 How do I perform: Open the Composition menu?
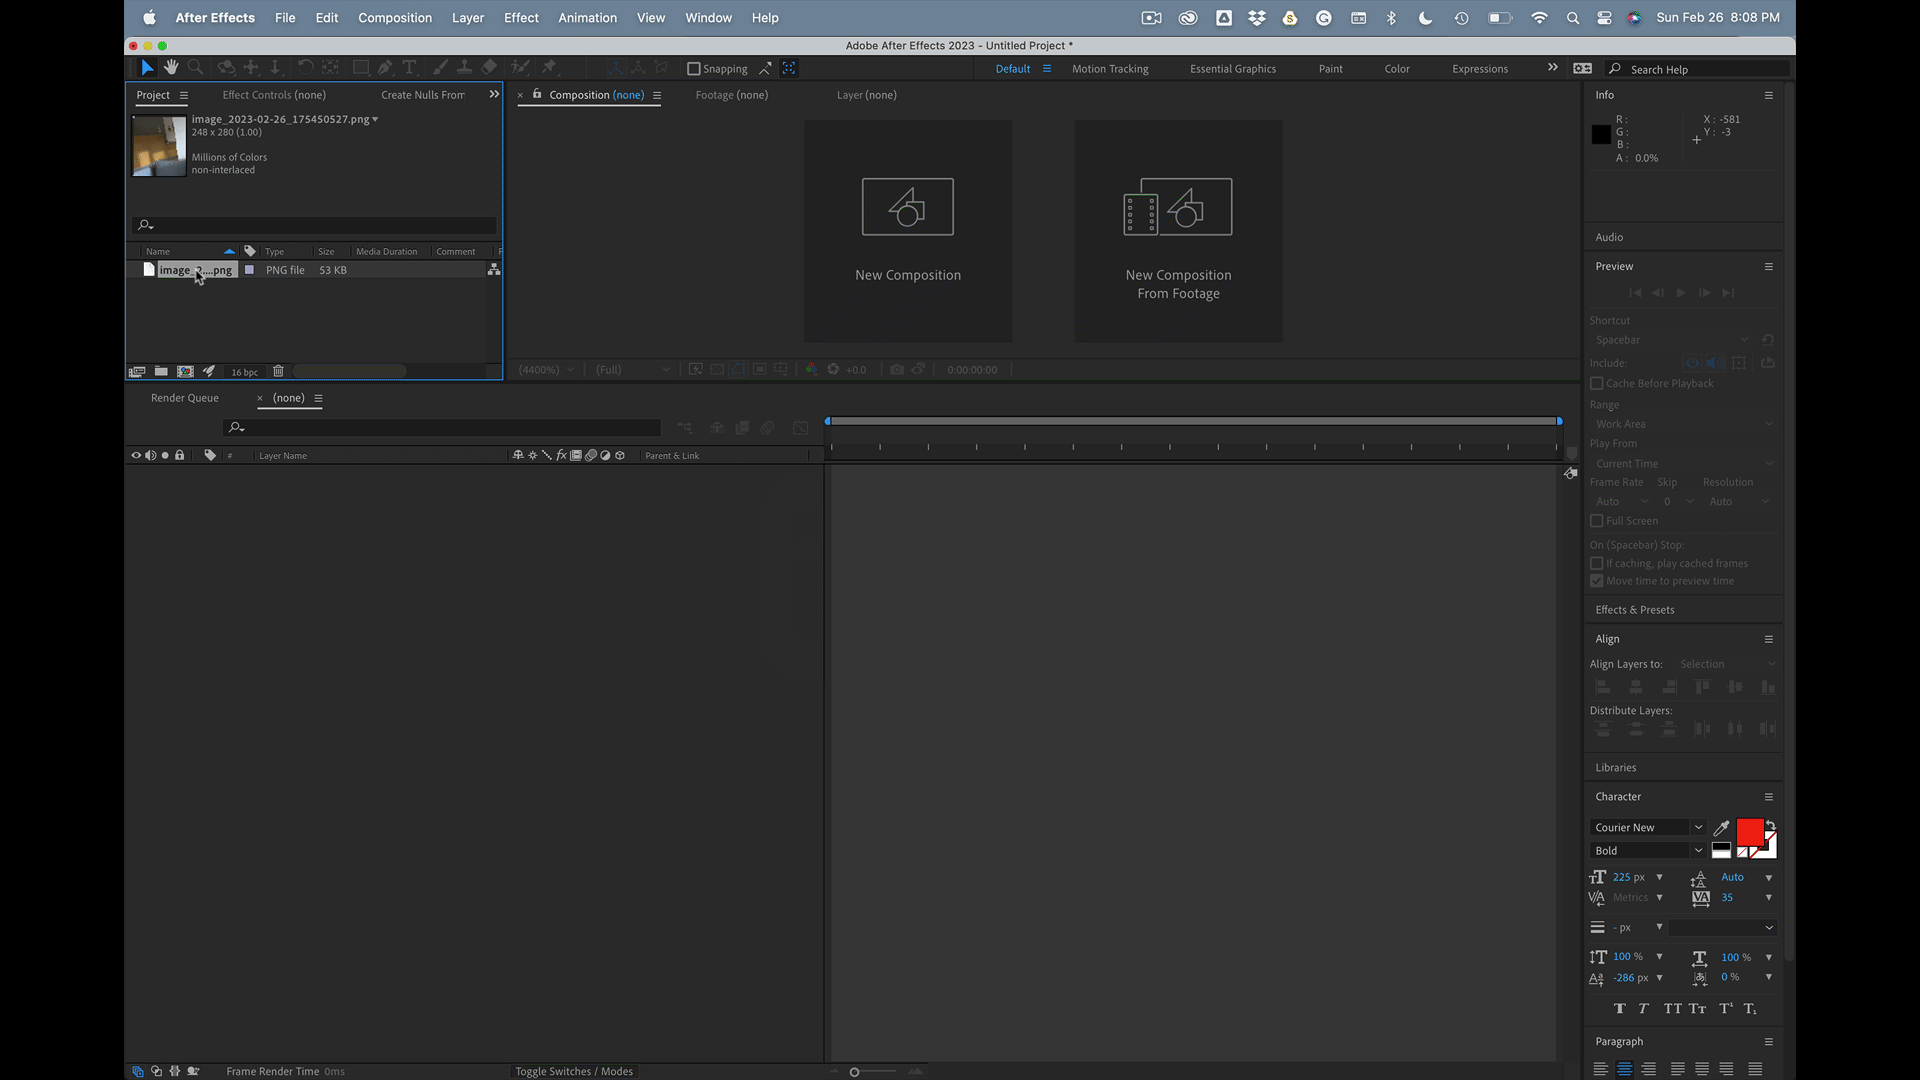pos(394,18)
